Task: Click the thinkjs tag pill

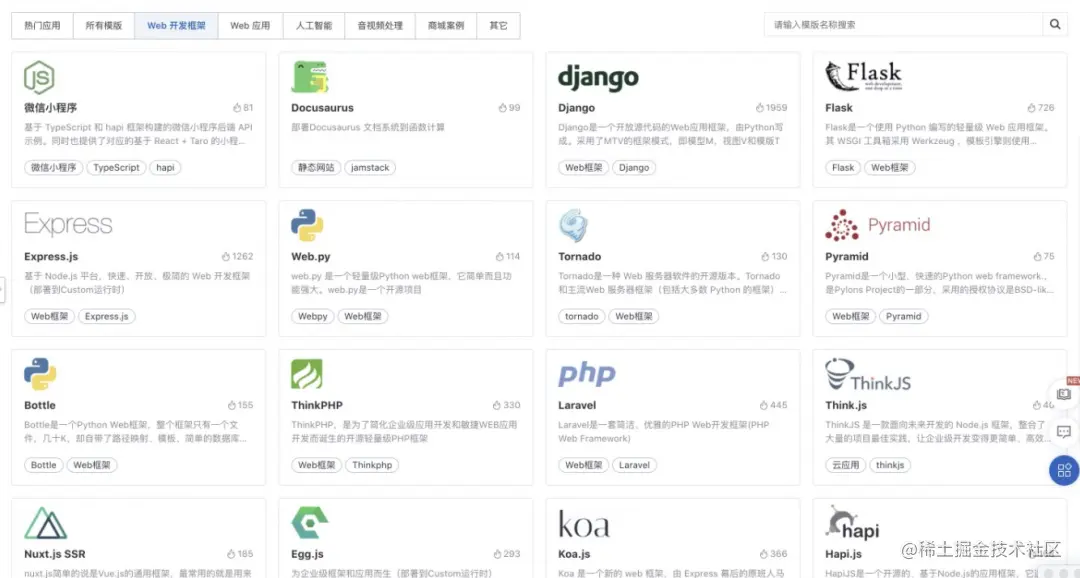Action: (x=890, y=465)
